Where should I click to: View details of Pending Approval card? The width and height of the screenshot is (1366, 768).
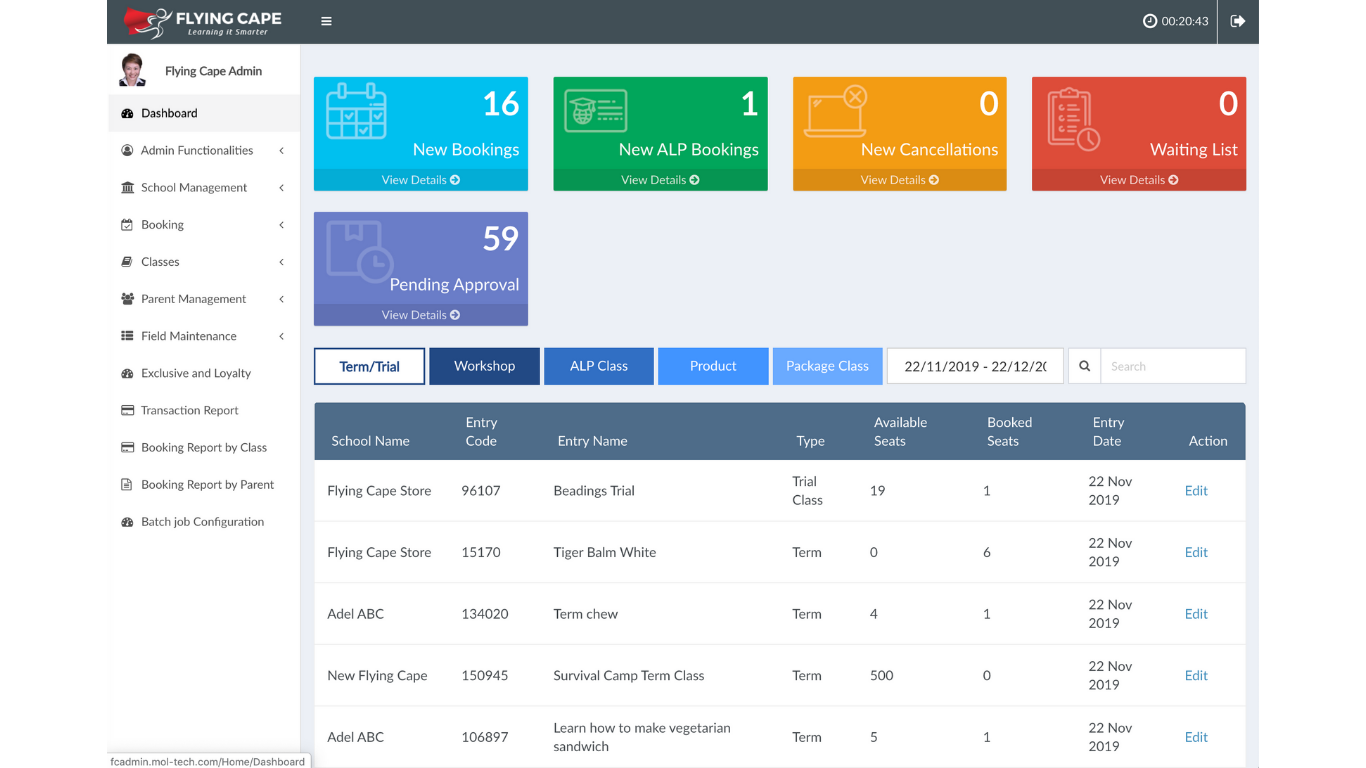[x=421, y=315]
